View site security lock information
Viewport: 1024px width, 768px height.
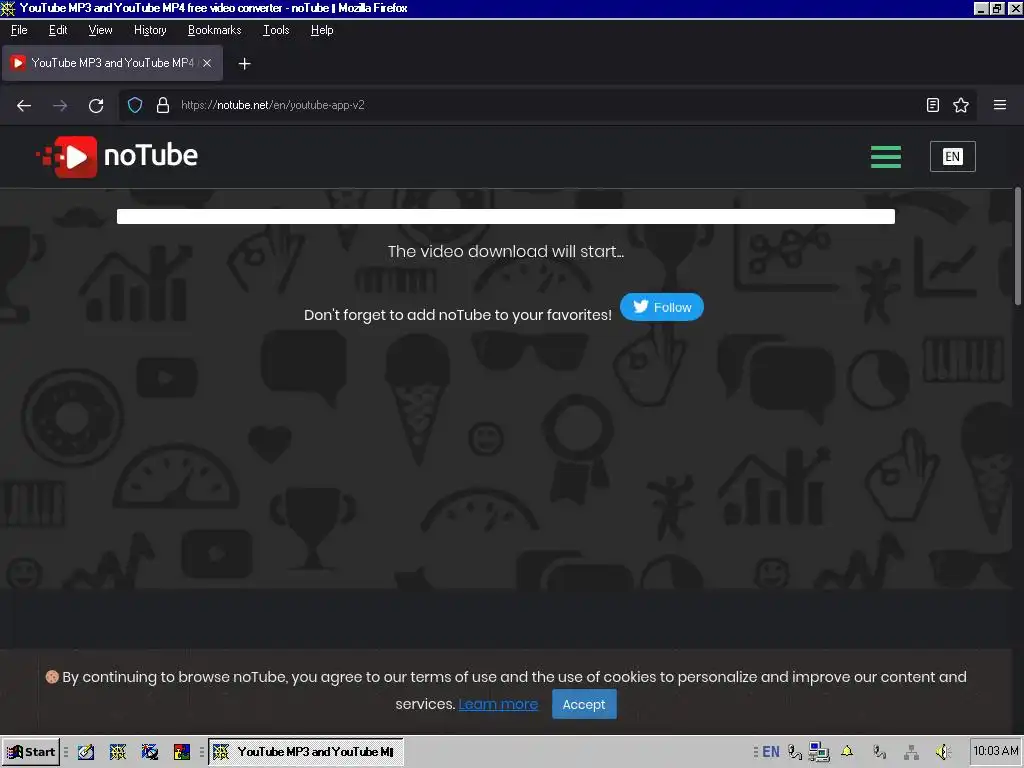tap(163, 105)
